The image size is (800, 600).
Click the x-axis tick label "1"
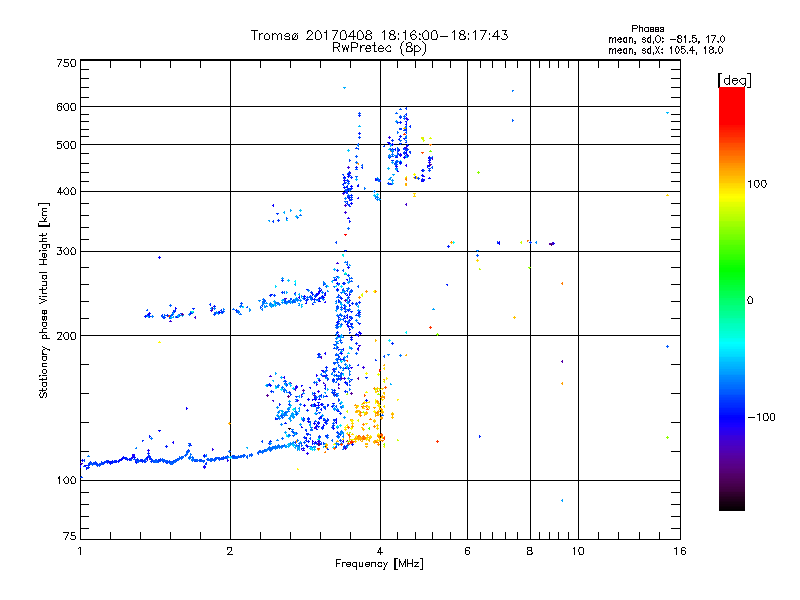80,551
